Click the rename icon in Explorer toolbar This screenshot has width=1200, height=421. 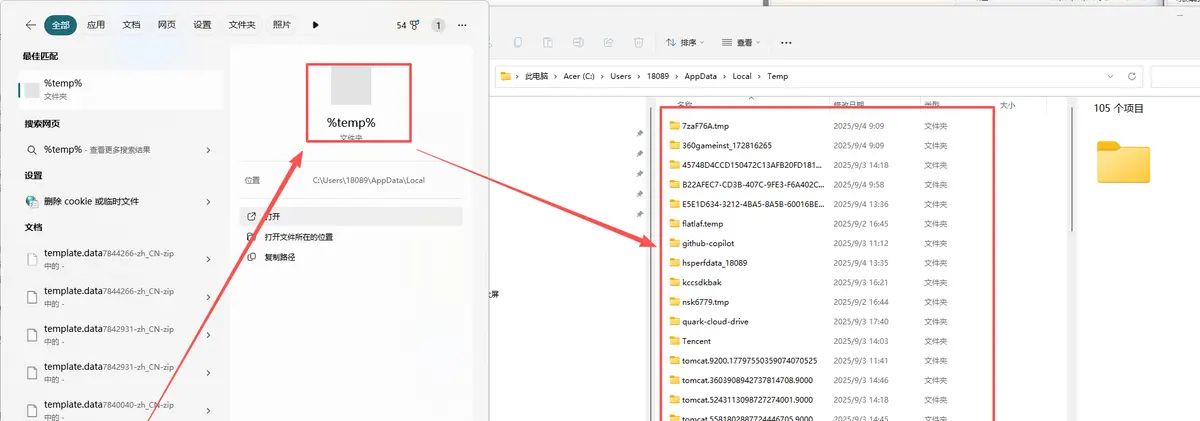[578, 43]
